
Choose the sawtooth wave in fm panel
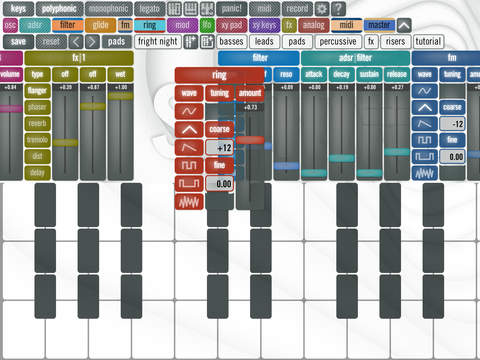click(x=425, y=124)
